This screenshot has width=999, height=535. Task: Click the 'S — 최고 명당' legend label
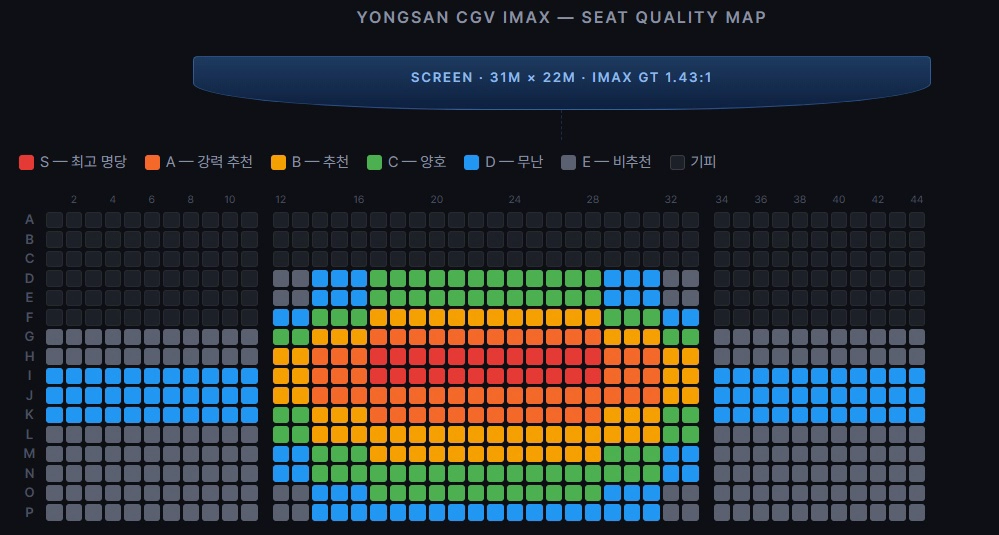(x=83, y=162)
